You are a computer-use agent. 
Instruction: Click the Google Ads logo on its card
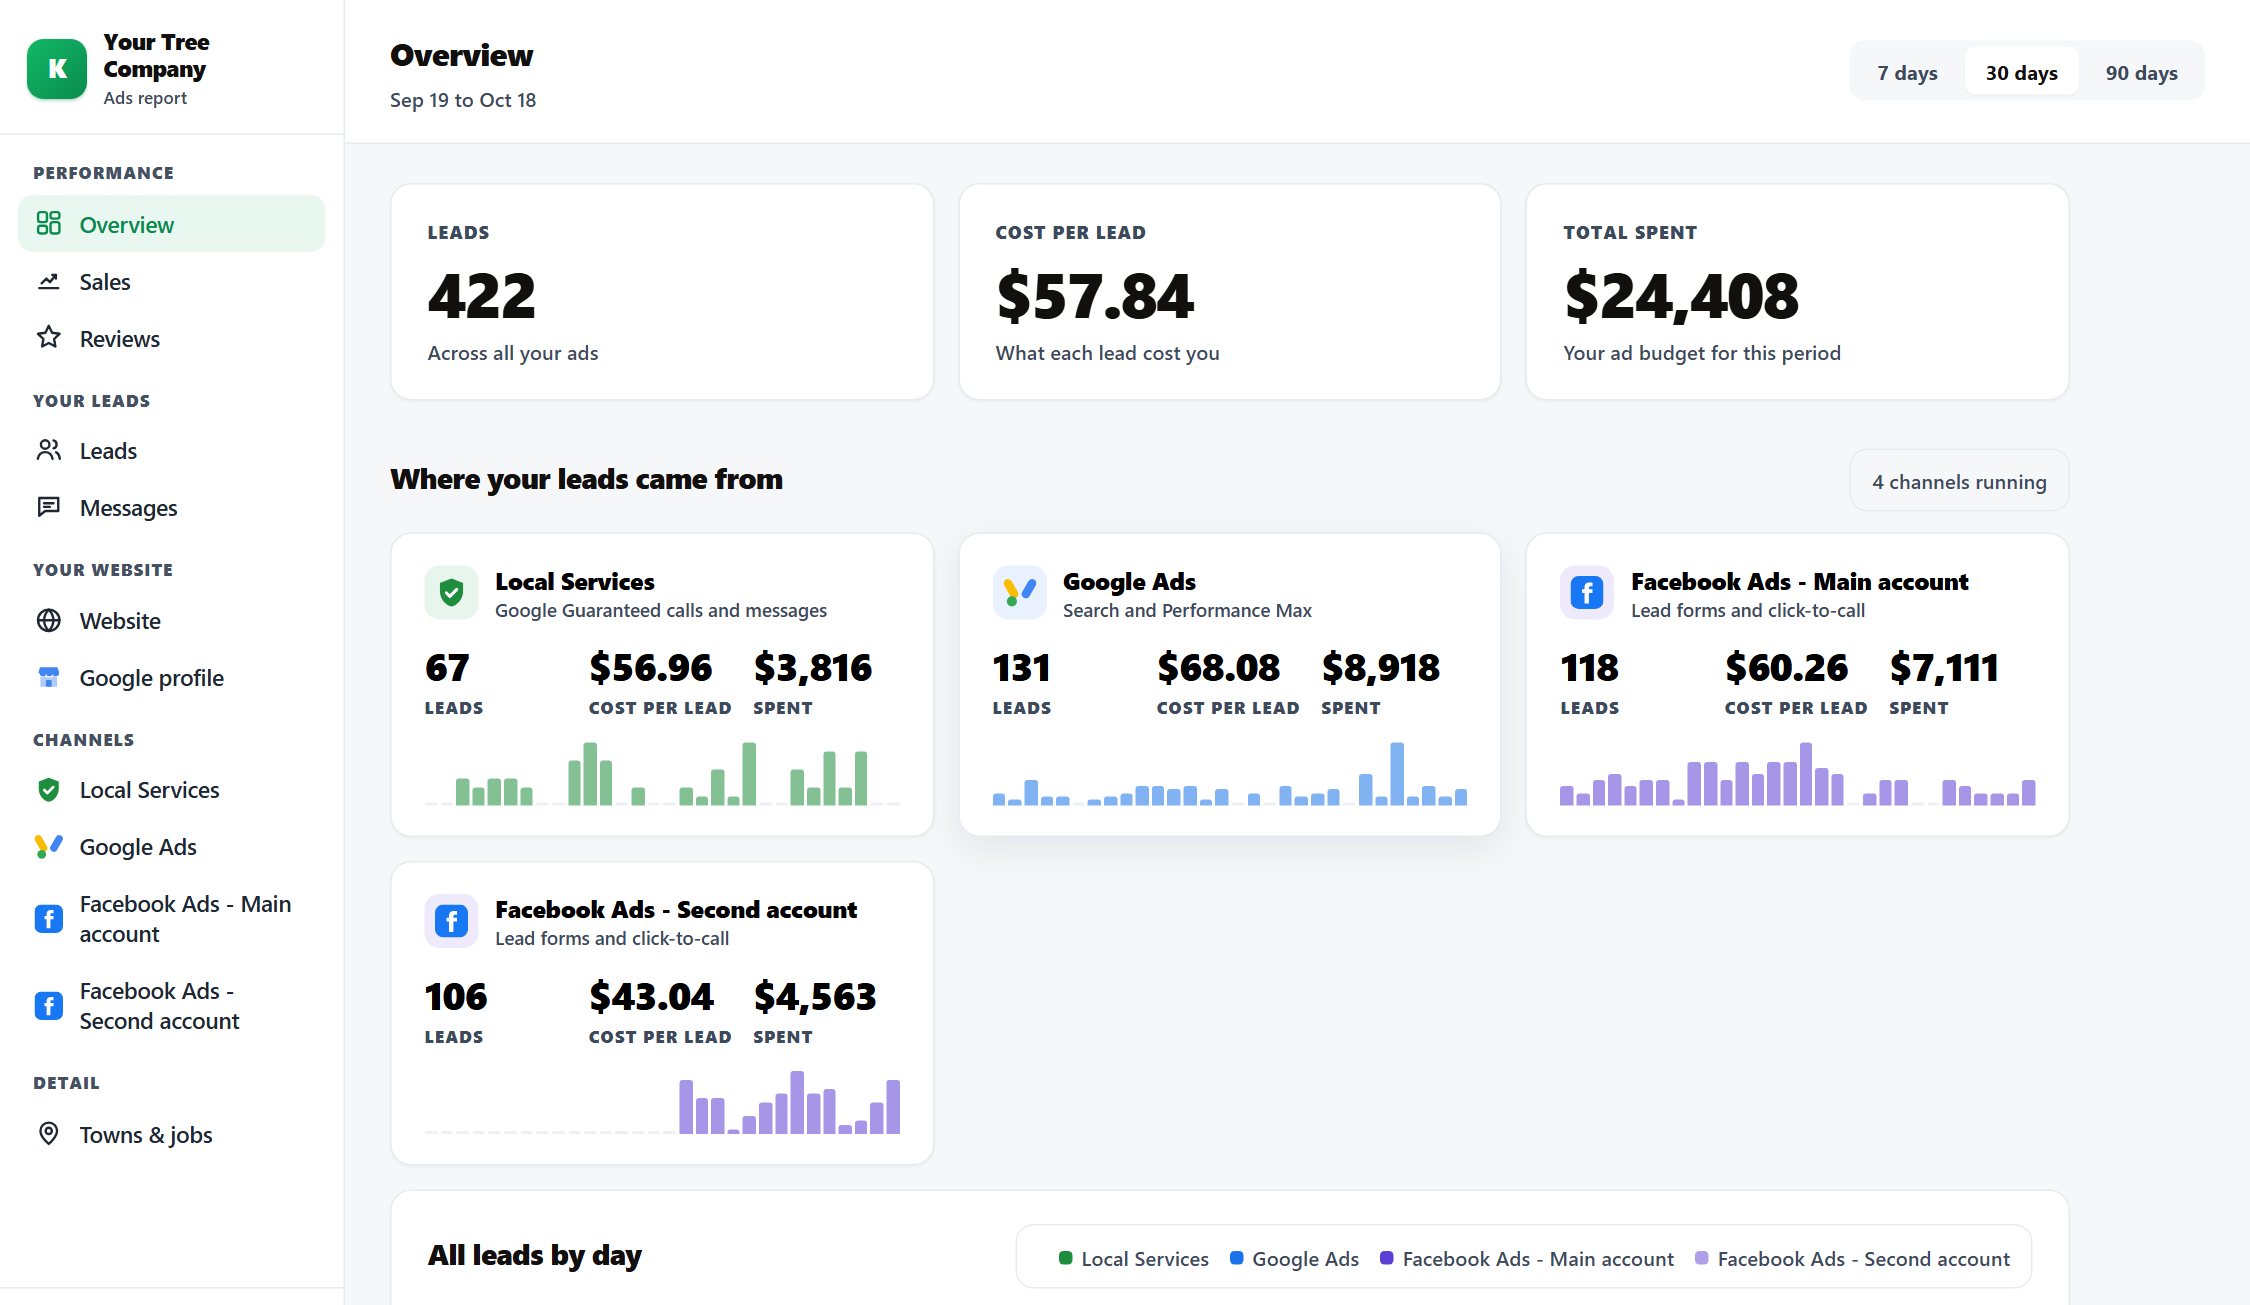pyautogui.click(x=1019, y=593)
